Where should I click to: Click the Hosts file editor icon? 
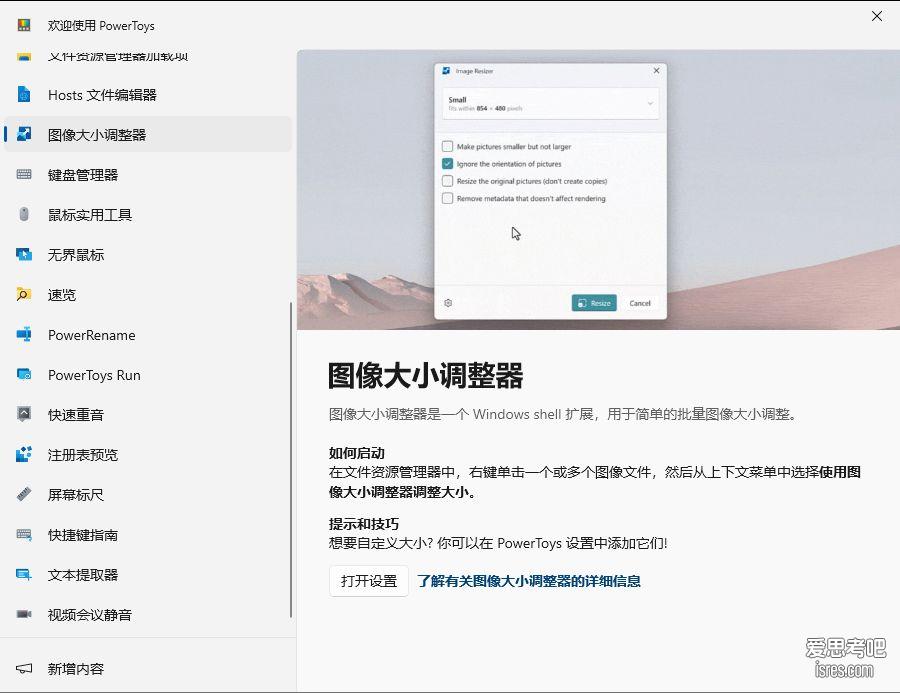pos(24,94)
